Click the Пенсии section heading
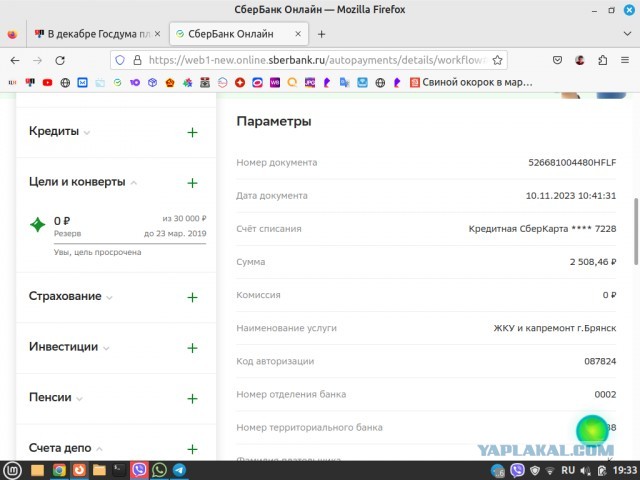 pyautogui.click(x=50, y=397)
